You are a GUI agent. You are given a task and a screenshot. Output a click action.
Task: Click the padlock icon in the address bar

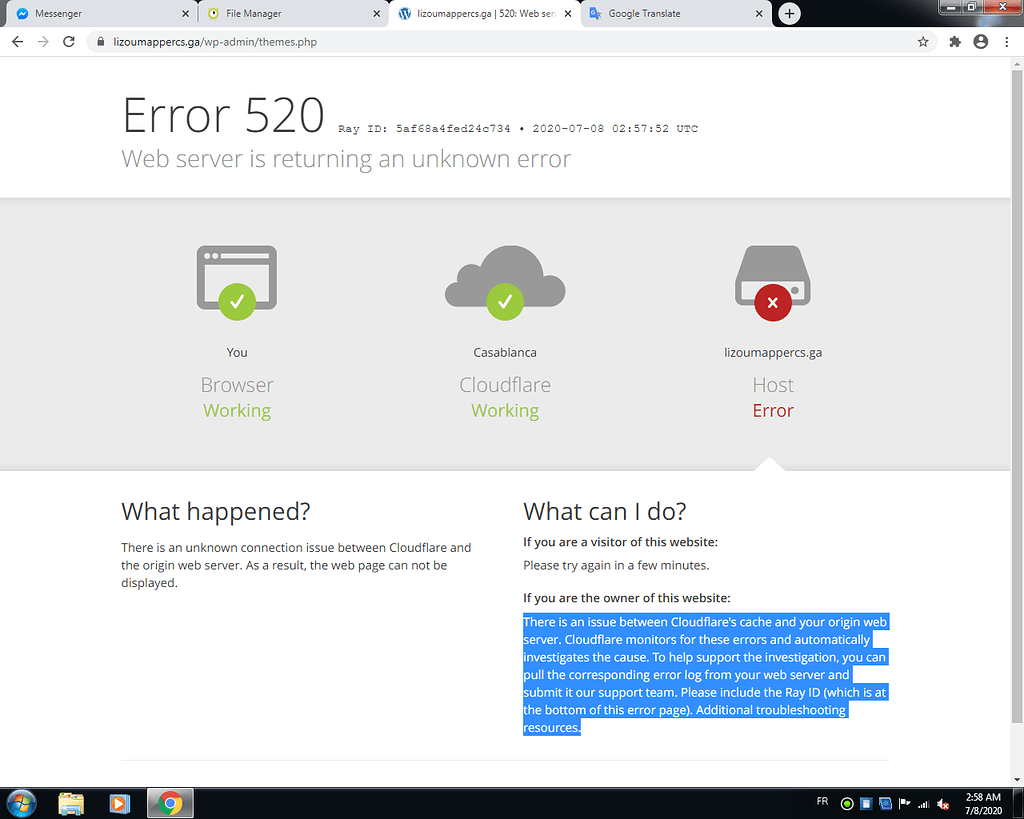coord(100,42)
